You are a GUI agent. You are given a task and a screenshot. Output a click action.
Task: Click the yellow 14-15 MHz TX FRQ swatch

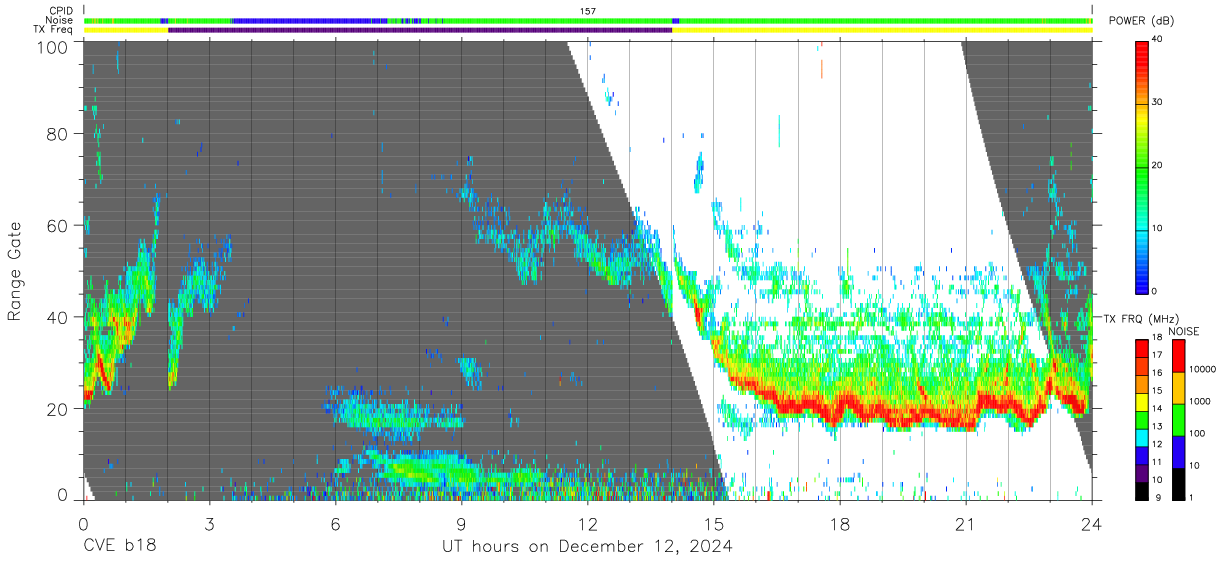[x=1142, y=401]
